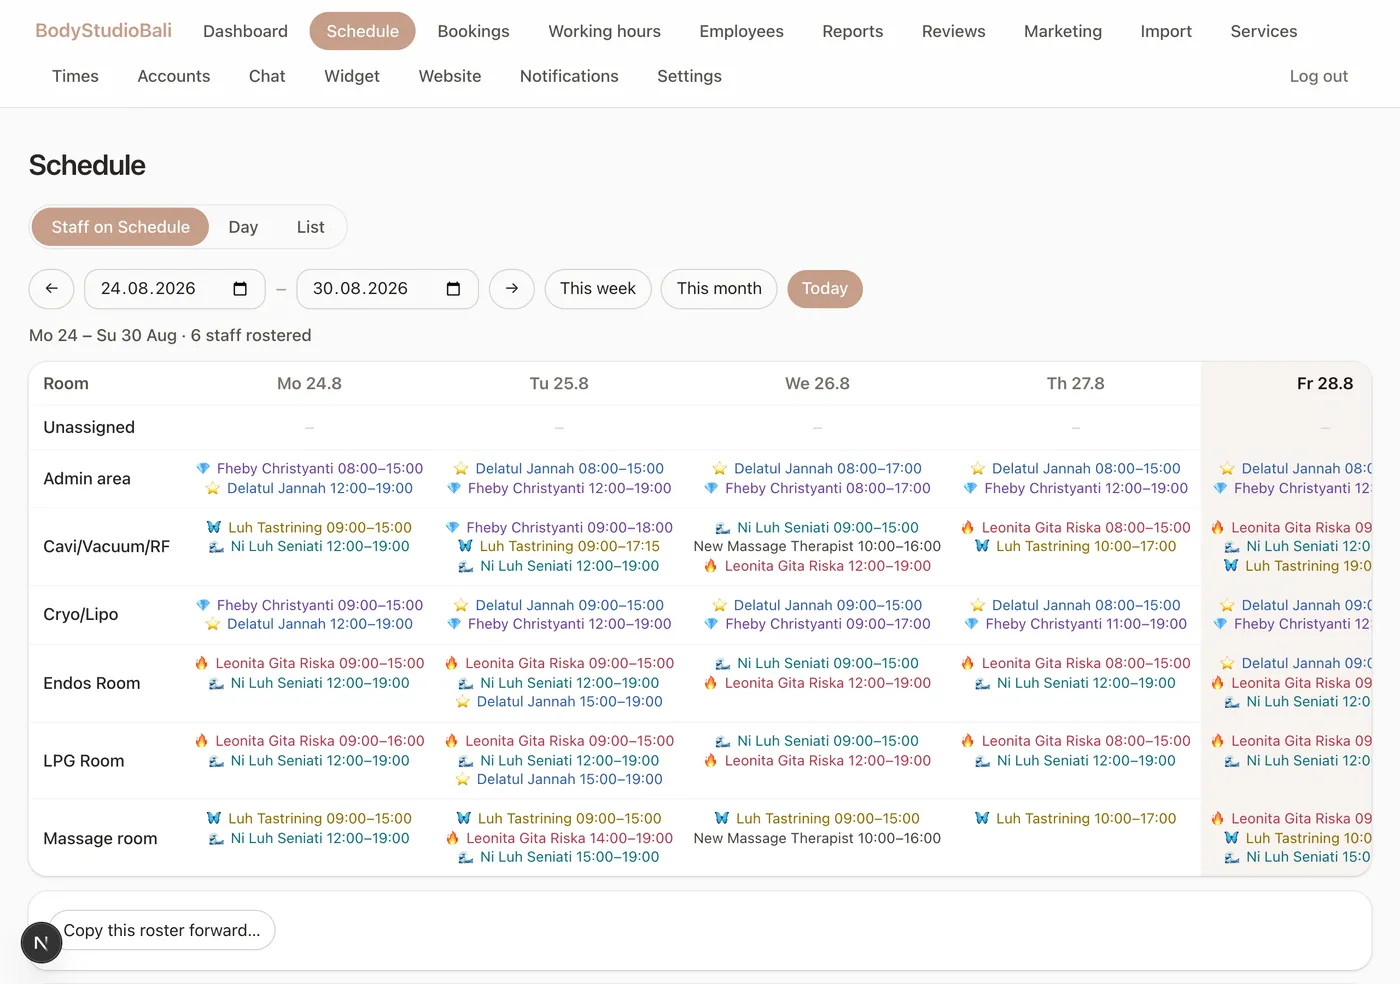Image resolution: width=1400 pixels, height=984 pixels.
Task: Go to Bookings
Action: pyautogui.click(x=473, y=31)
